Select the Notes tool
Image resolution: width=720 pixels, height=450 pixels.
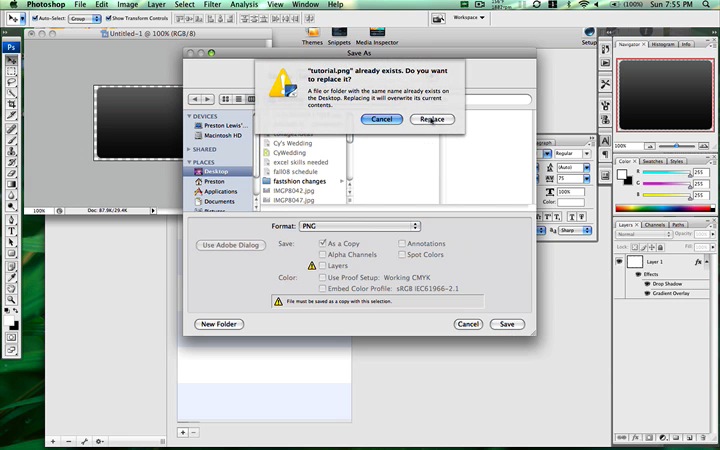point(11,267)
